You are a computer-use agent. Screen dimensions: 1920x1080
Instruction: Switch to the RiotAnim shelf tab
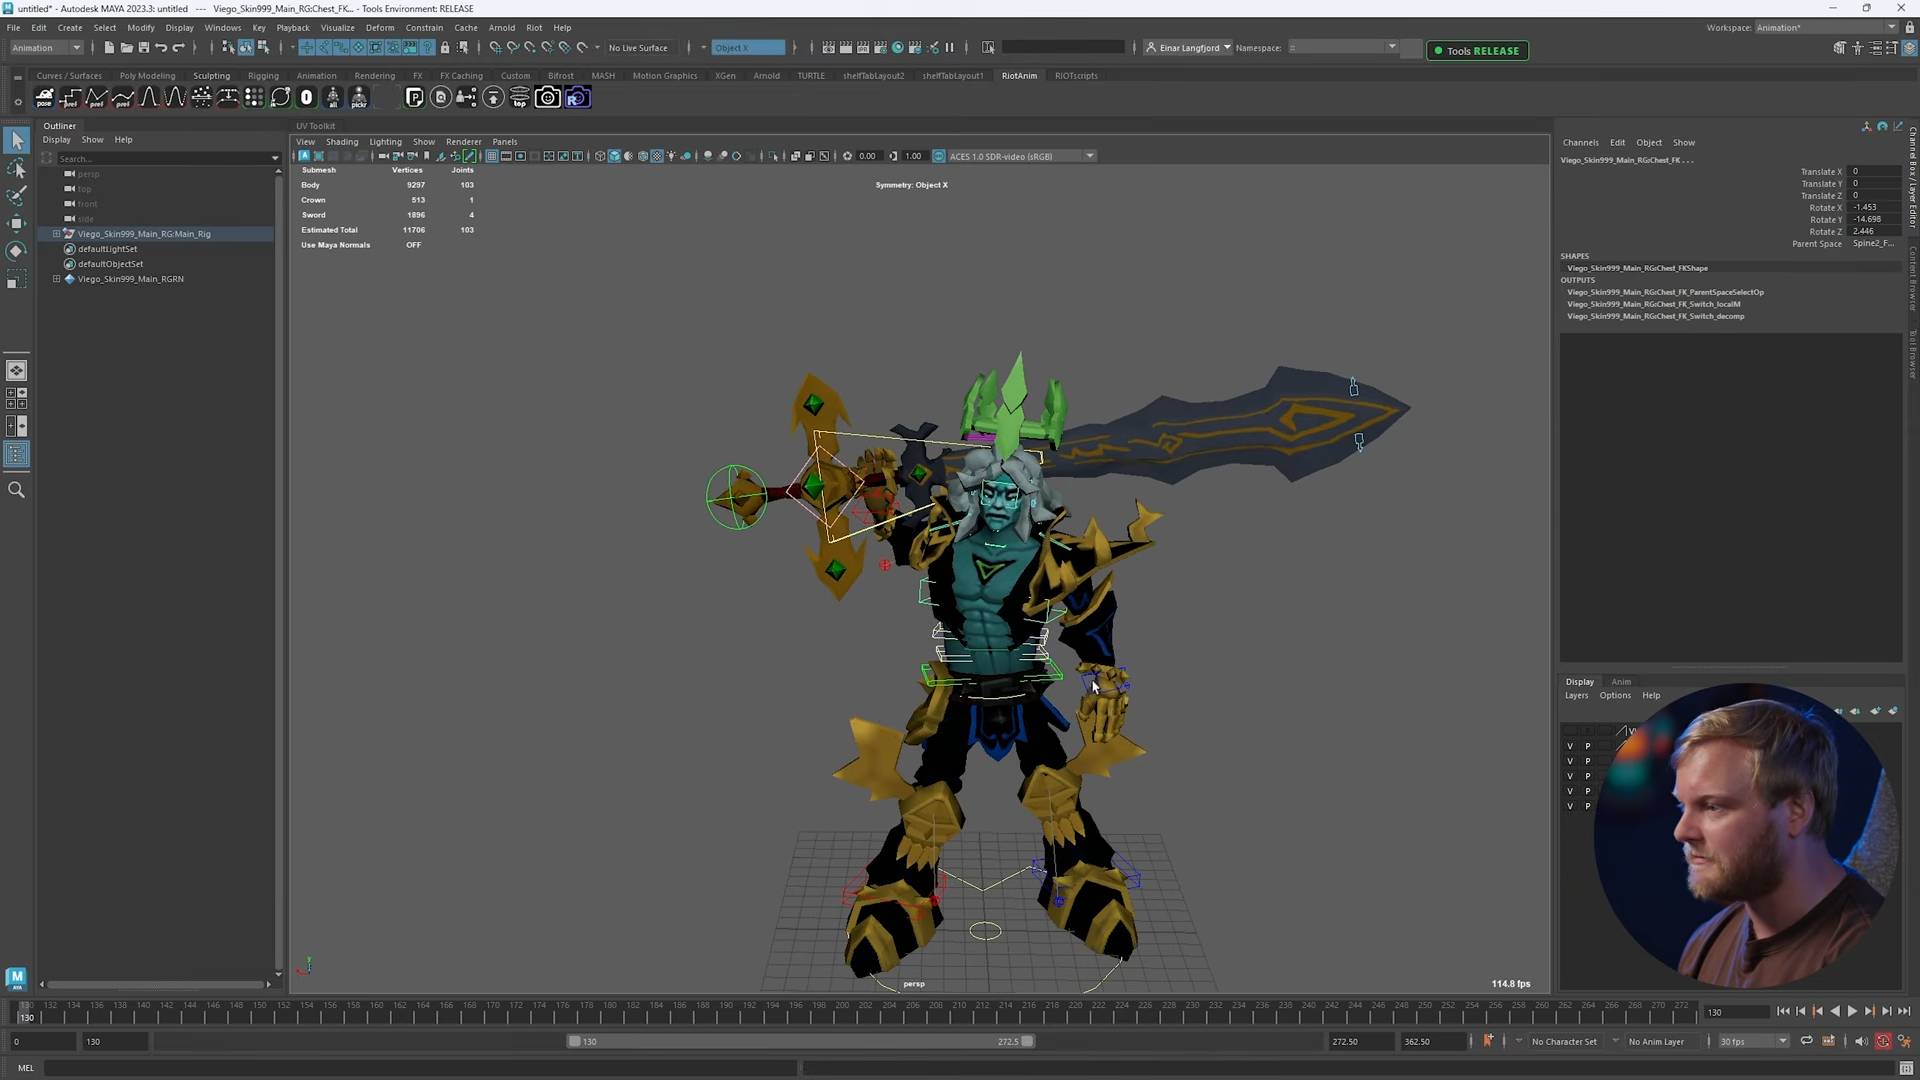(x=1019, y=76)
